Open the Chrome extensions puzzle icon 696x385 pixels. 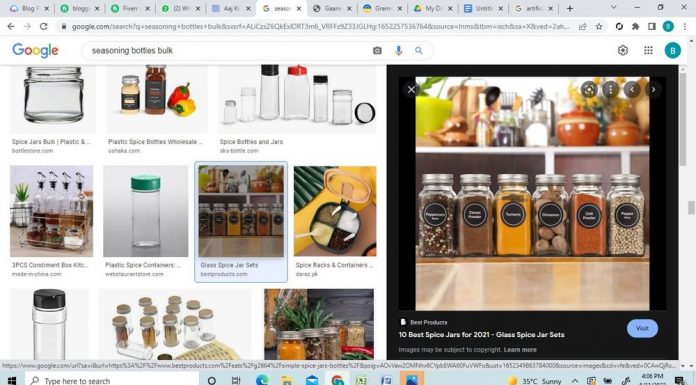click(x=636, y=27)
